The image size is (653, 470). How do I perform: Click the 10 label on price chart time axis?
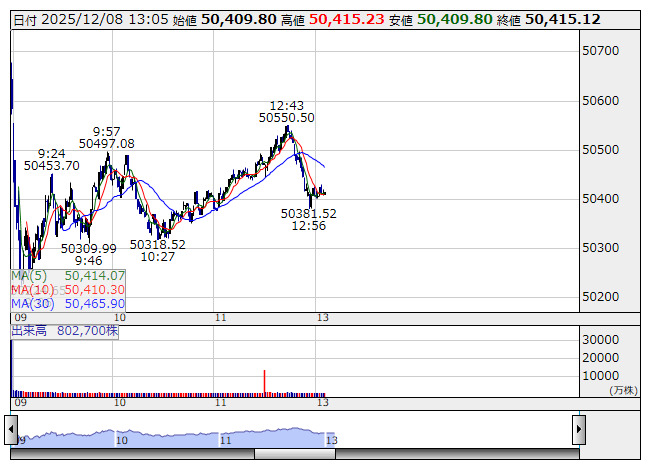(x=120, y=318)
